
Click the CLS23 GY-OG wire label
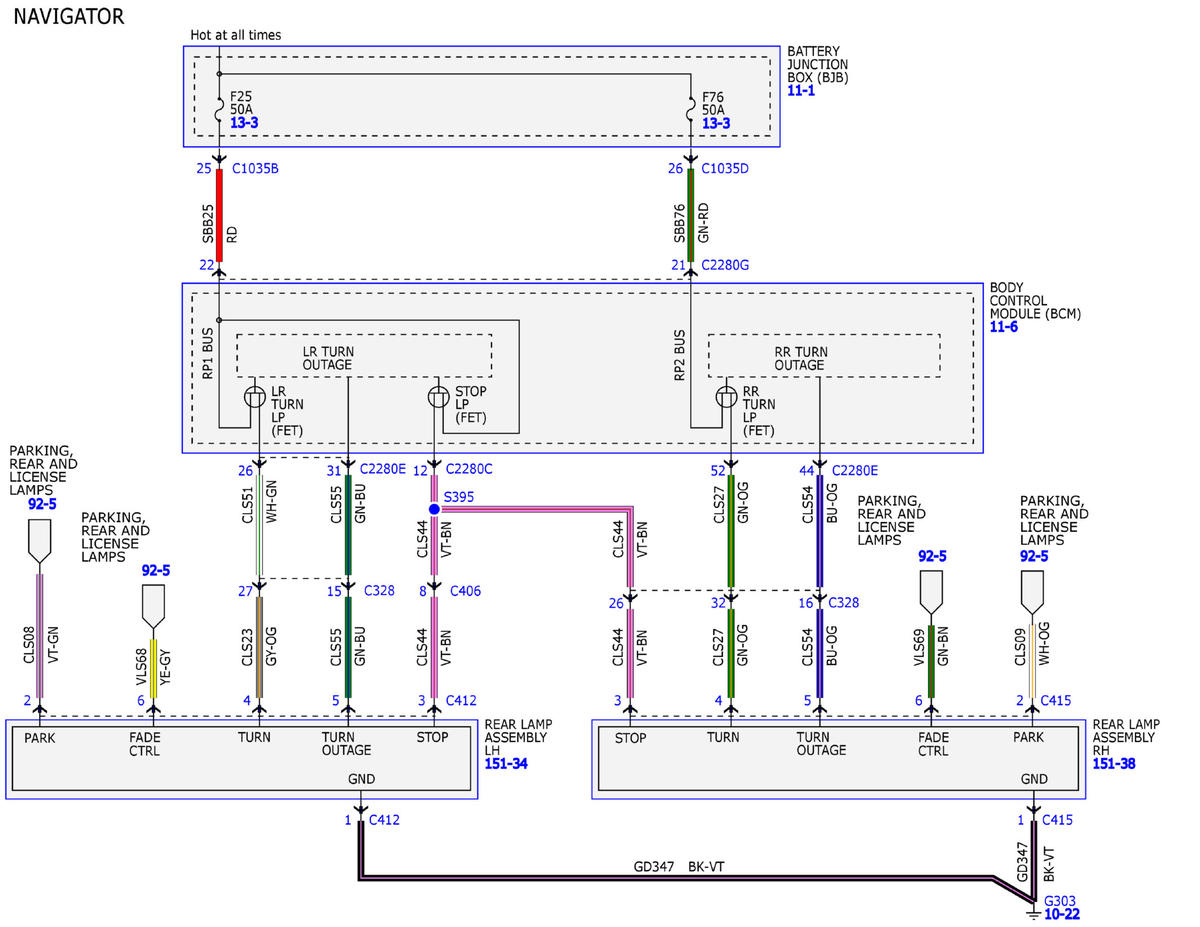(x=259, y=646)
